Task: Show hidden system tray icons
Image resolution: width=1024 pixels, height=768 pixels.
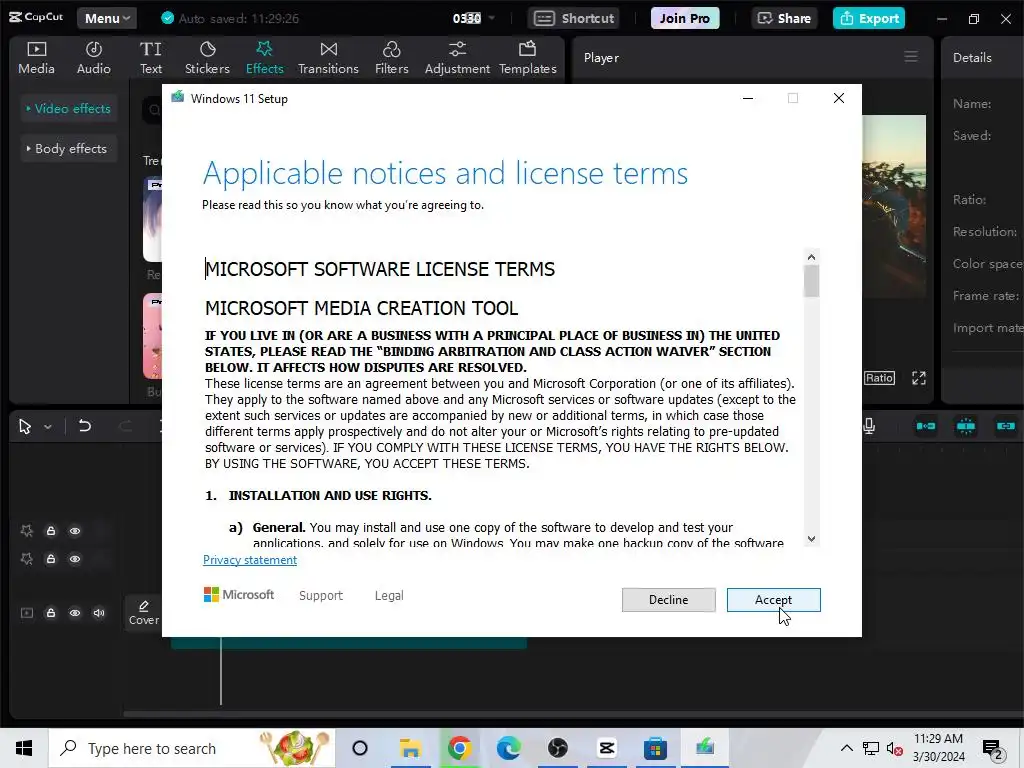Action: [846, 748]
